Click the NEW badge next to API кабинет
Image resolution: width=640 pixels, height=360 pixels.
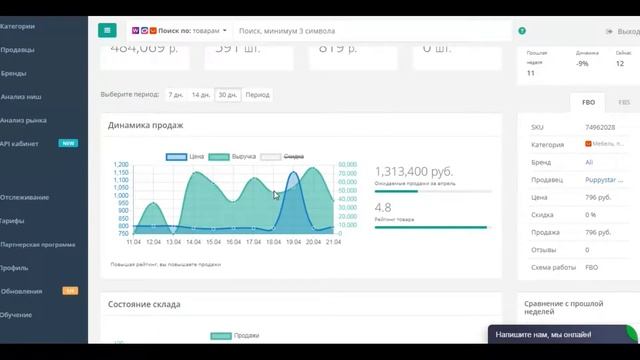(68, 143)
